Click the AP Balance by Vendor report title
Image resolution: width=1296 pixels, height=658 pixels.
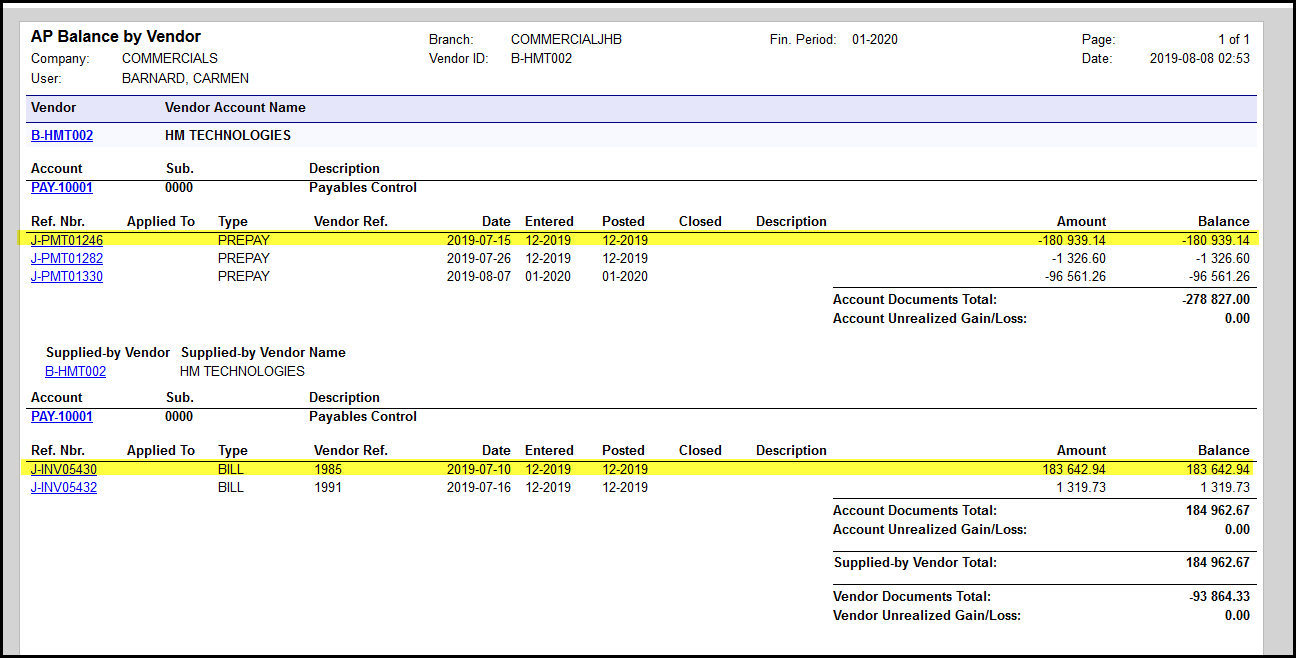(x=115, y=37)
